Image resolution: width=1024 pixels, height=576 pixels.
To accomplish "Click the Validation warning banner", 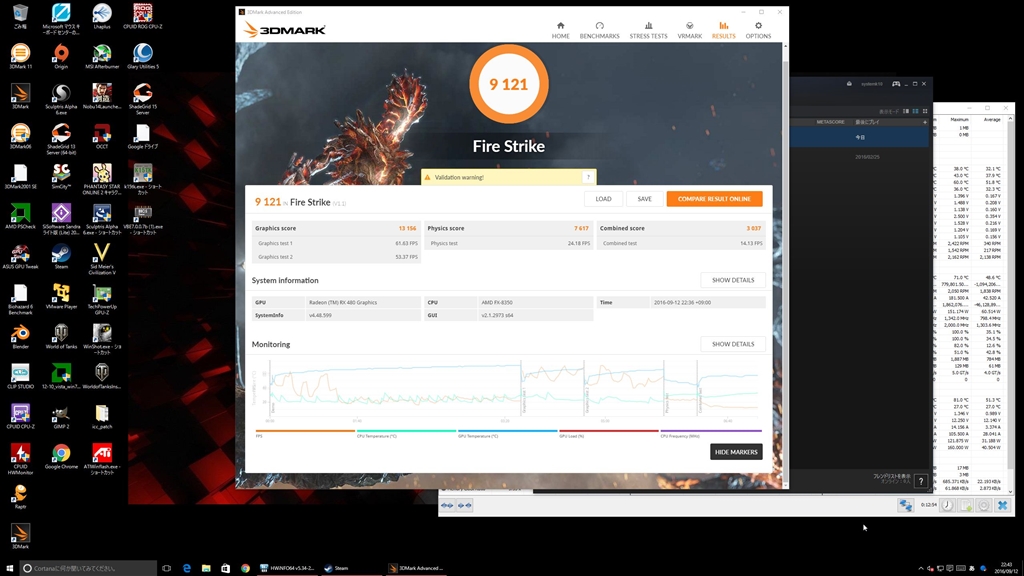I will (508, 177).
